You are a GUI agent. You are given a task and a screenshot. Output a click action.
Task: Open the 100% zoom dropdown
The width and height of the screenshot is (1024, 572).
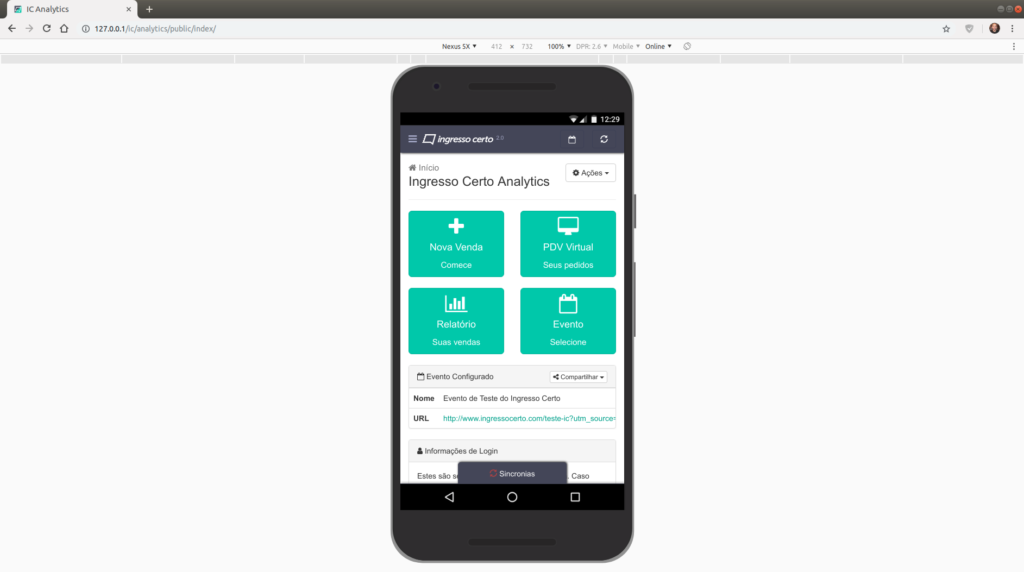[x=559, y=46]
